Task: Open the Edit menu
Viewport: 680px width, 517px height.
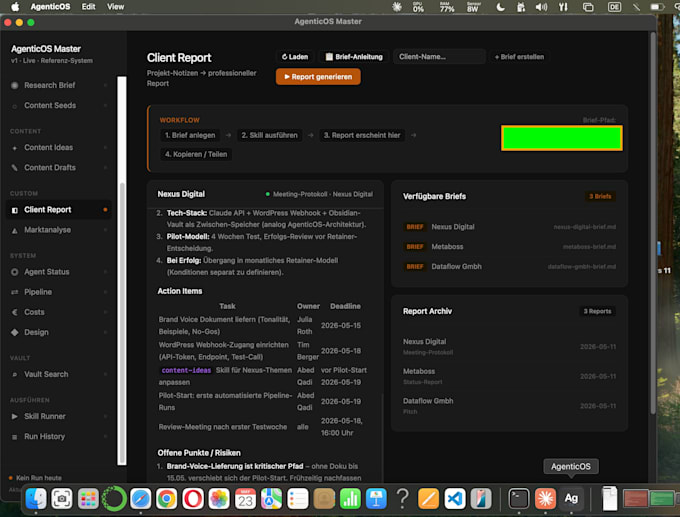Action: click(88, 7)
